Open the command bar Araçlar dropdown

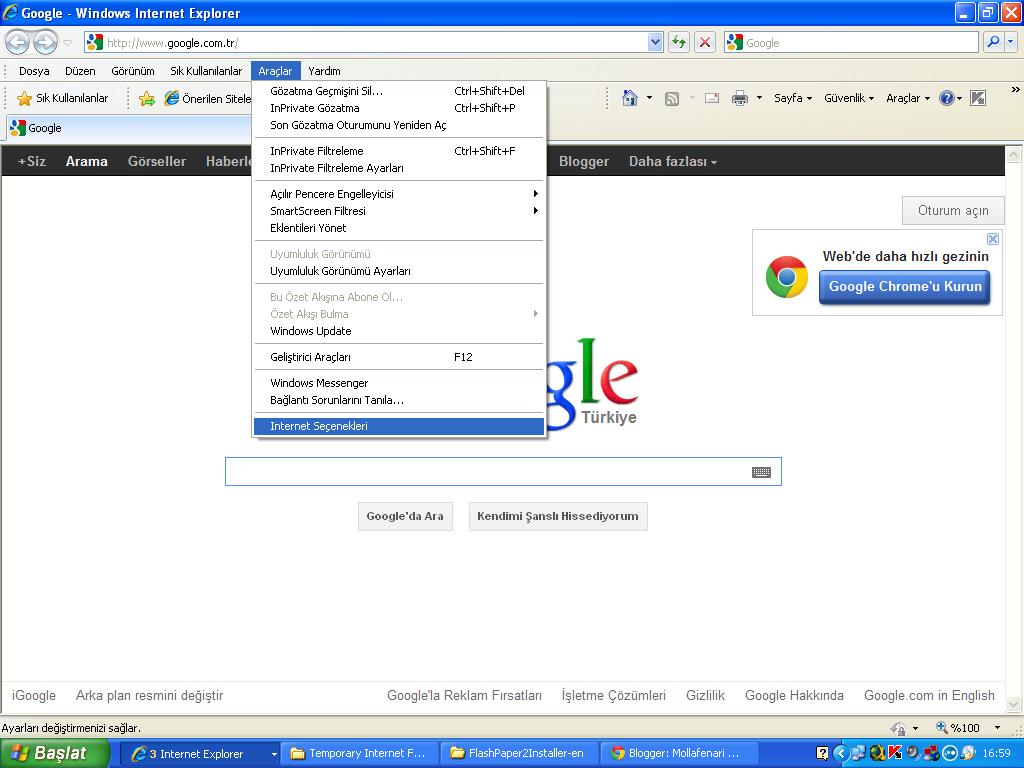pos(908,98)
